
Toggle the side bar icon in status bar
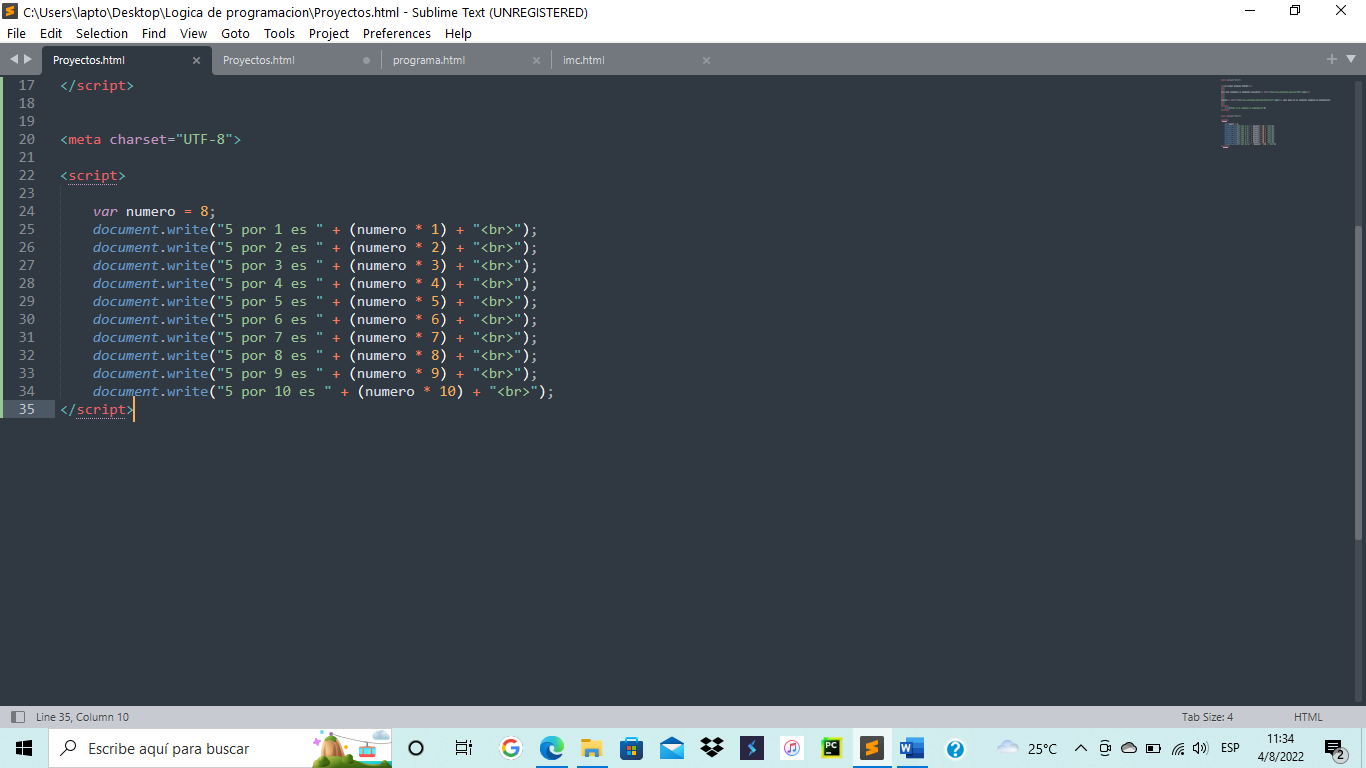(x=17, y=717)
